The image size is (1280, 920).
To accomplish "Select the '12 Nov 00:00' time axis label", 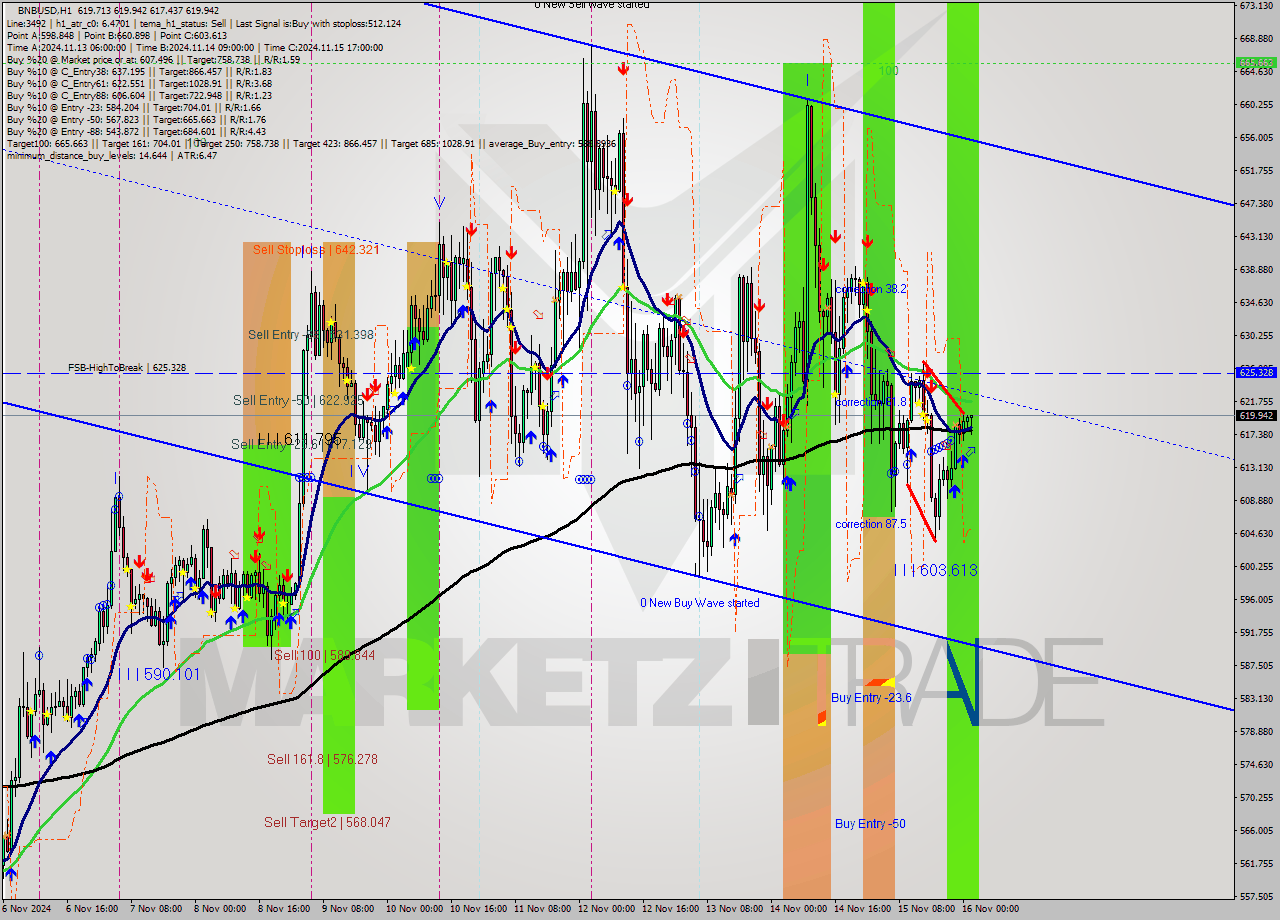I will (x=606, y=909).
